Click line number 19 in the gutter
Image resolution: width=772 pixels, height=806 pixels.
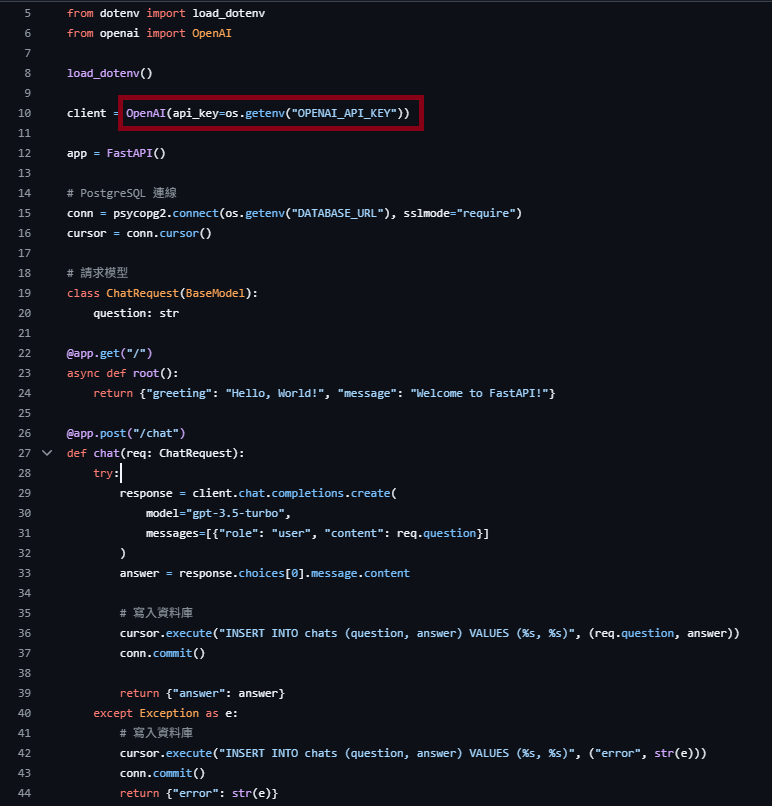point(24,293)
